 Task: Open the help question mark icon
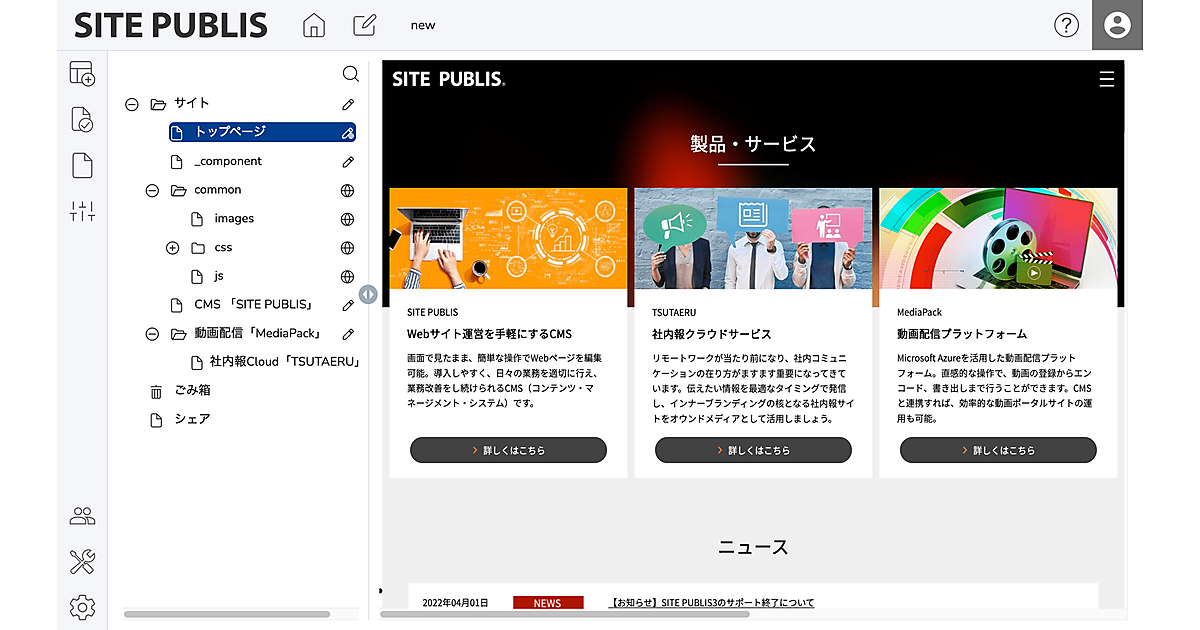(x=1067, y=25)
